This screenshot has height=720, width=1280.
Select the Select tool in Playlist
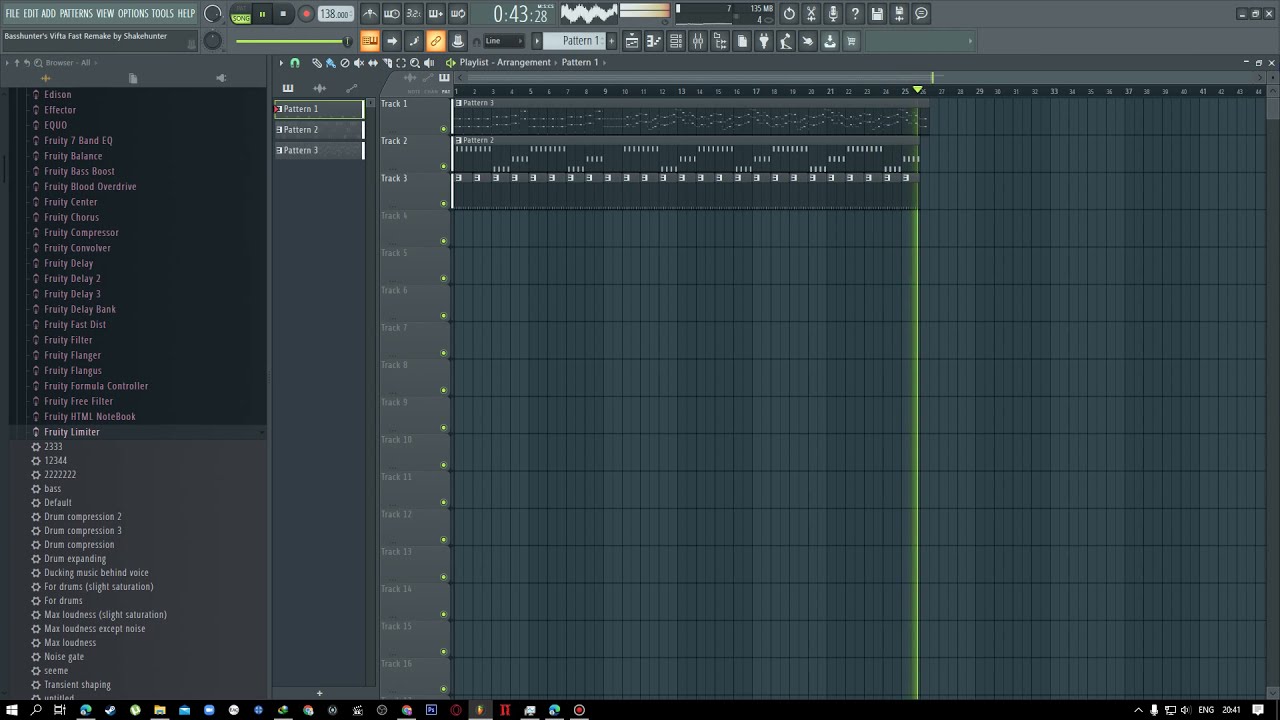(401, 63)
